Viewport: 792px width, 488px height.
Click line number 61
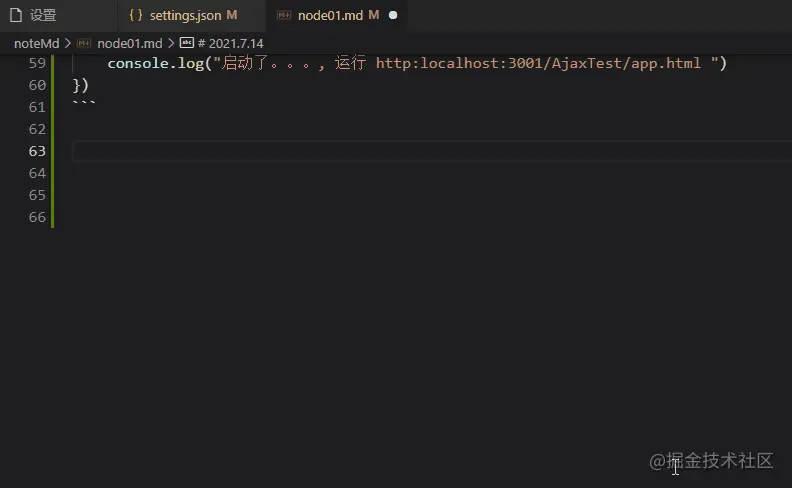click(x=37, y=107)
